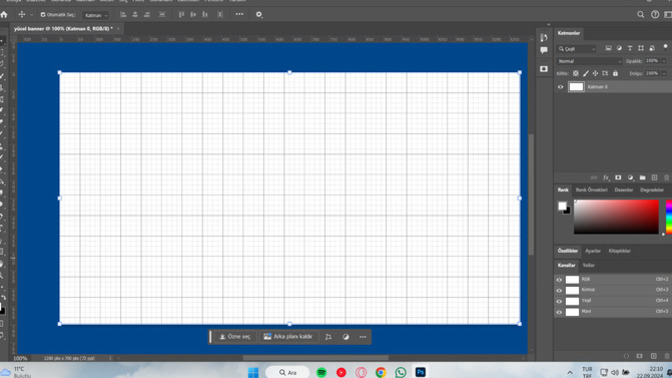This screenshot has height=378, width=672.
Task: Filter layers by adjustment layer icon
Action: tap(619, 48)
